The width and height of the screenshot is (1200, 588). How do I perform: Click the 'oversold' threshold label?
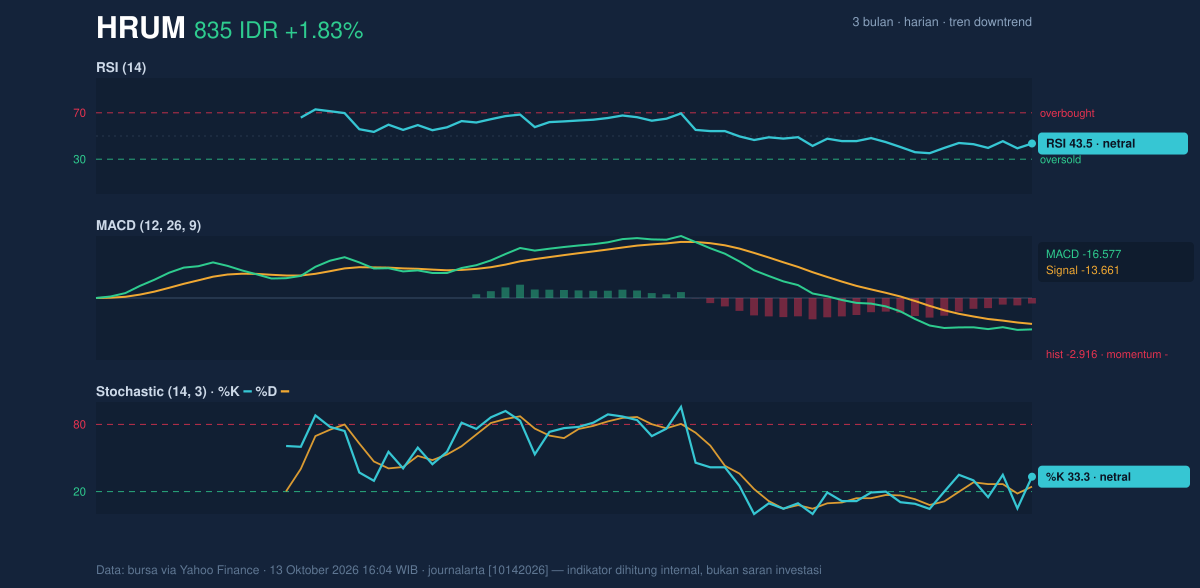(1062, 159)
